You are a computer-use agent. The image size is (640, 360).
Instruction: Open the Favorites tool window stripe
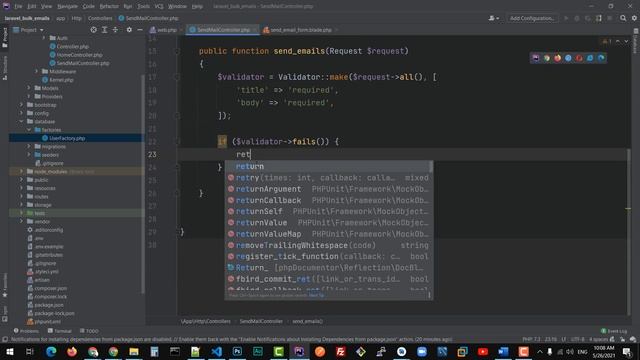(x=4, y=286)
